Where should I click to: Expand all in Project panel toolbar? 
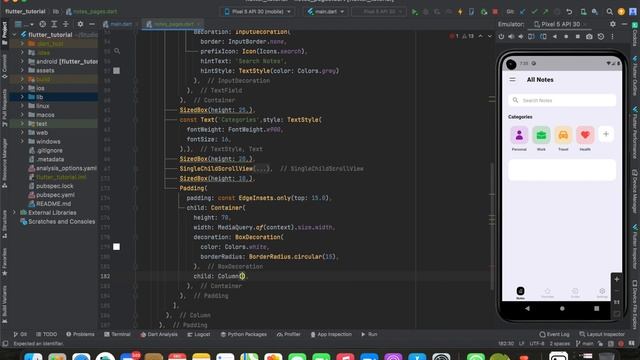[x=54, y=24]
